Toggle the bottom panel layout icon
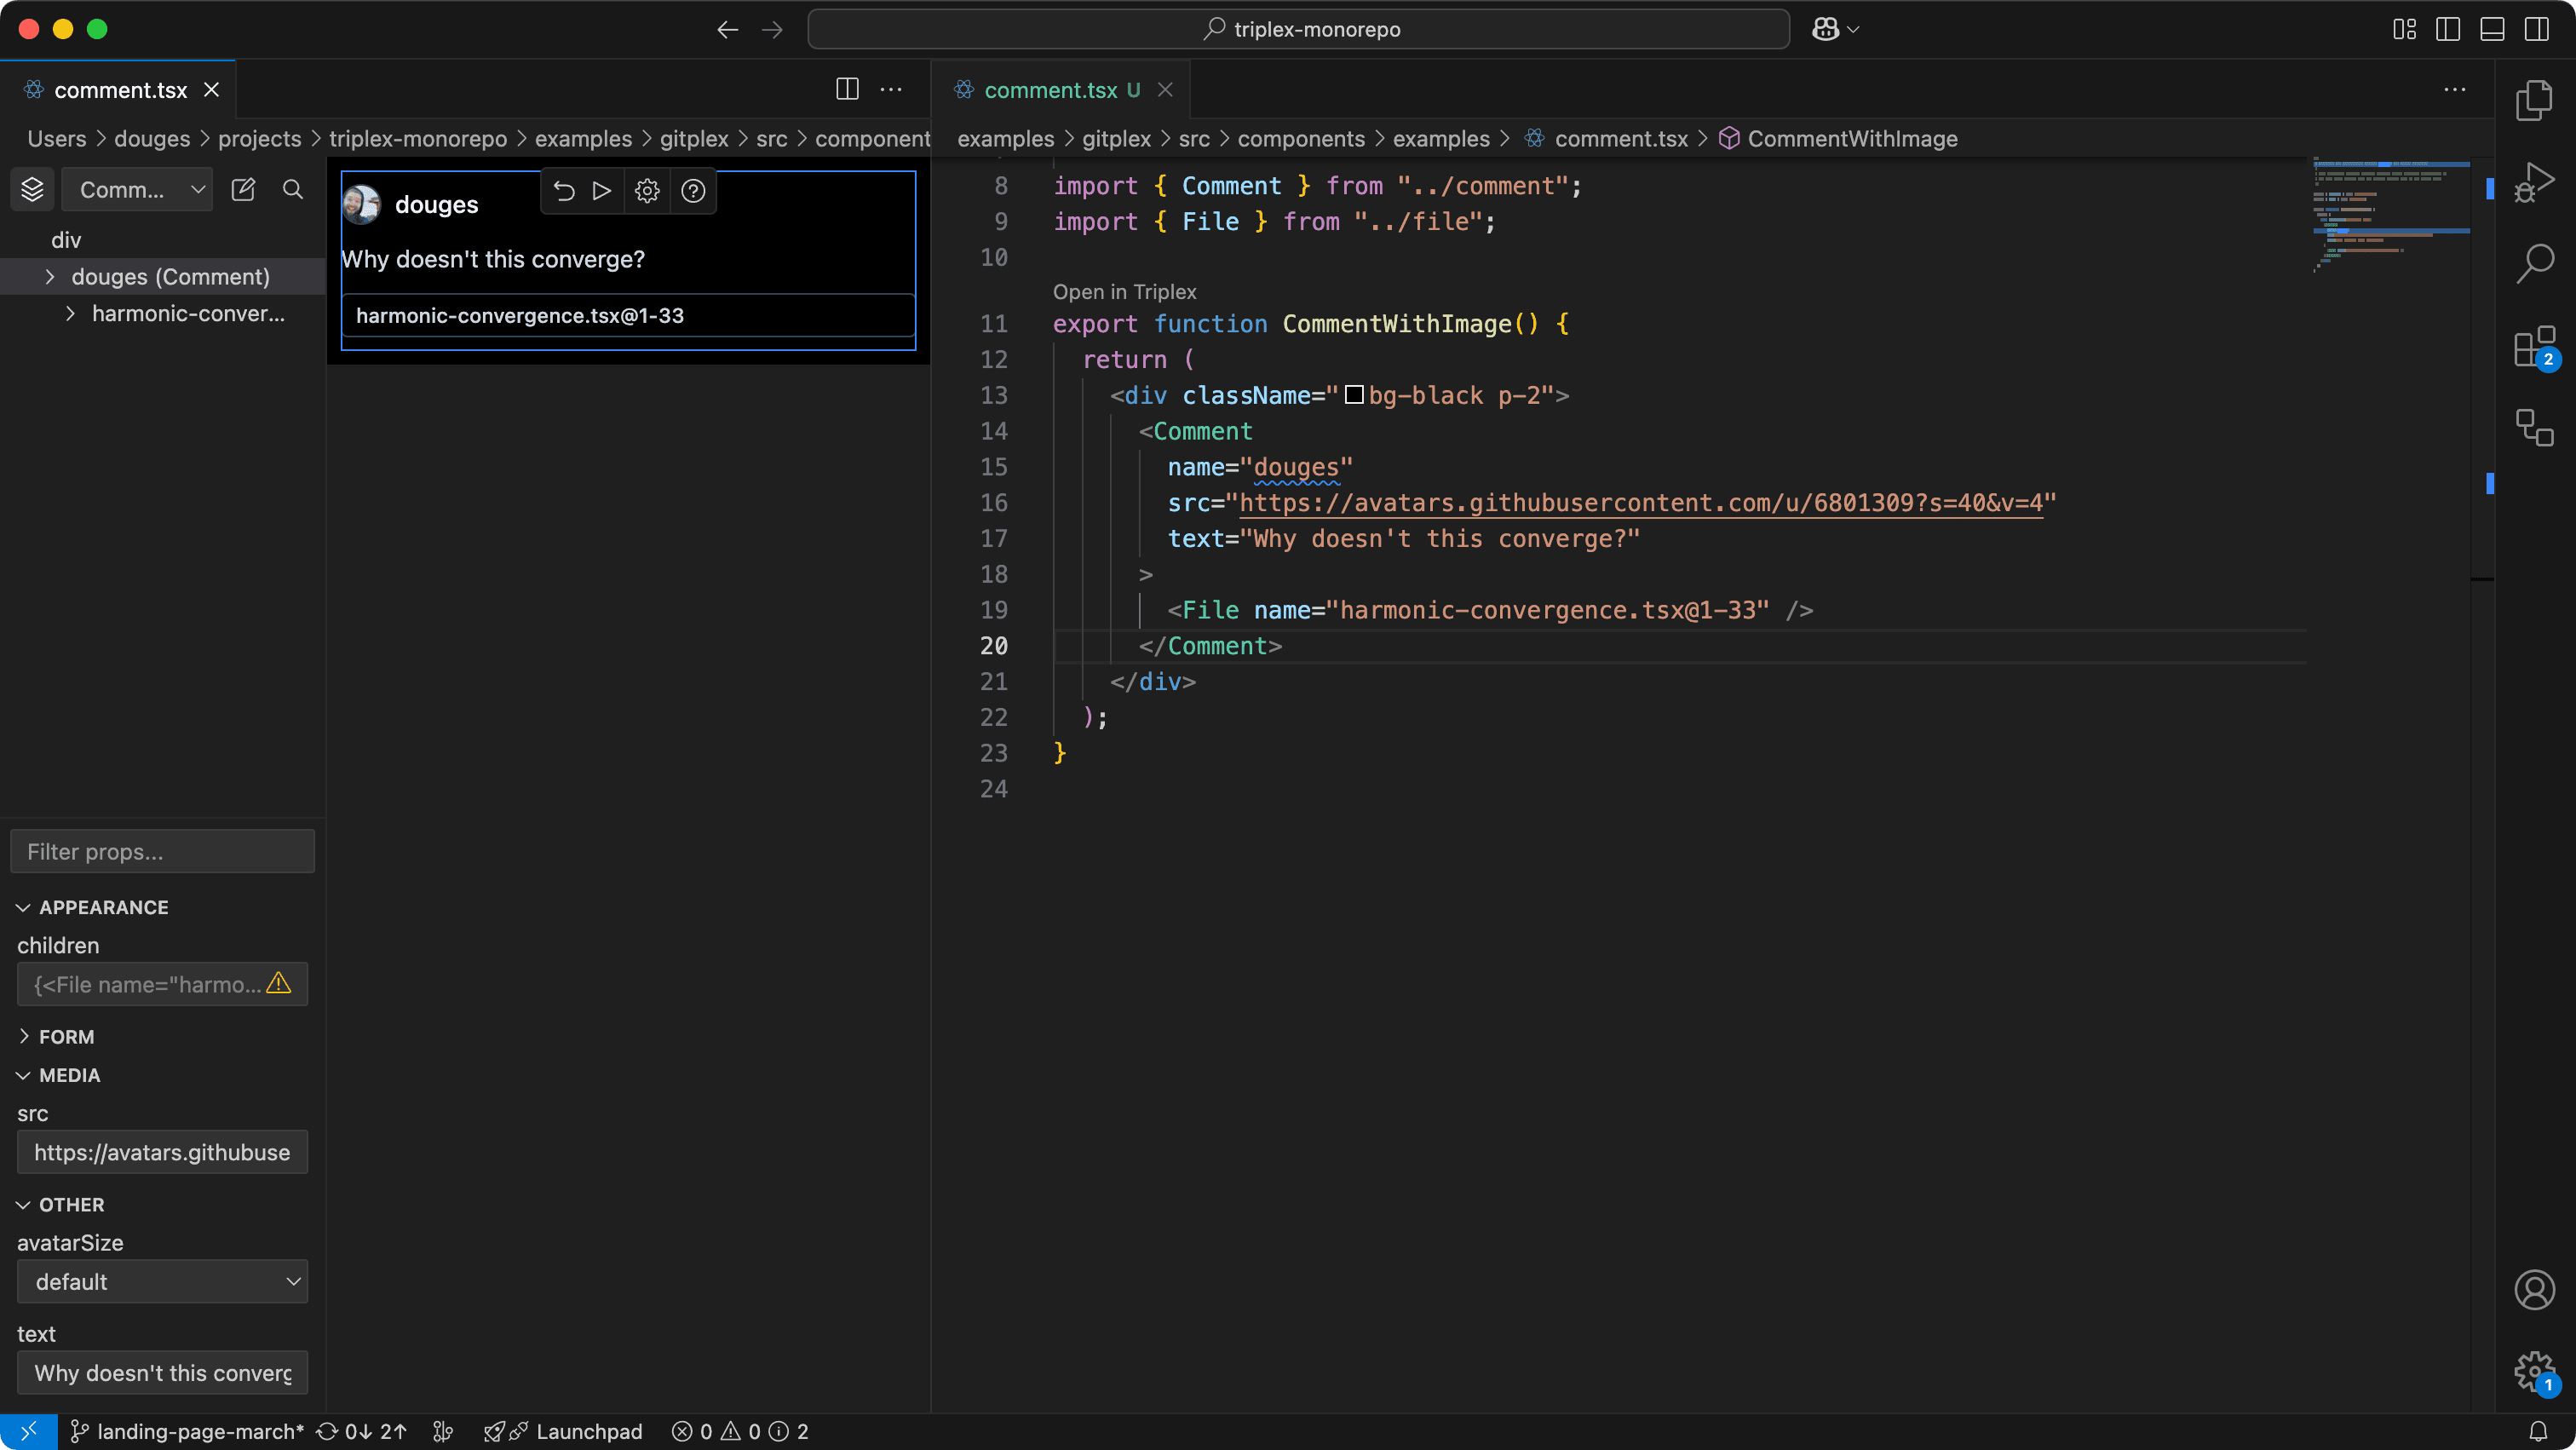This screenshot has height=1450, width=2576. tap(2492, 29)
